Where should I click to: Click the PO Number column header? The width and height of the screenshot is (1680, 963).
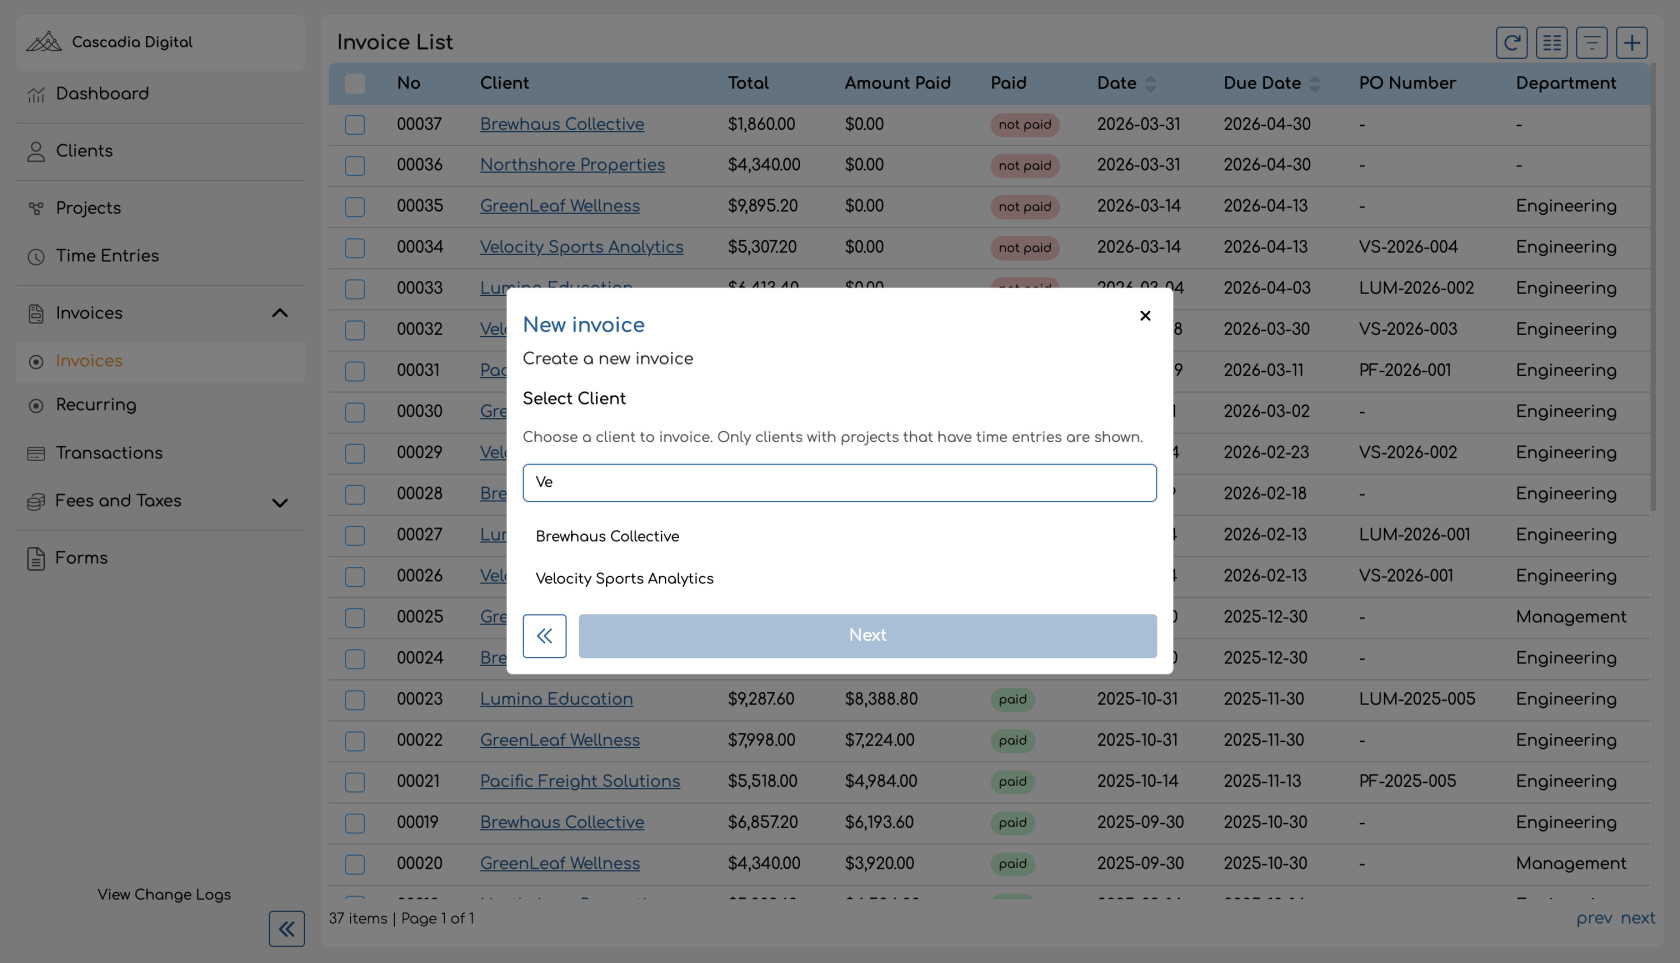tap(1407, 83)
